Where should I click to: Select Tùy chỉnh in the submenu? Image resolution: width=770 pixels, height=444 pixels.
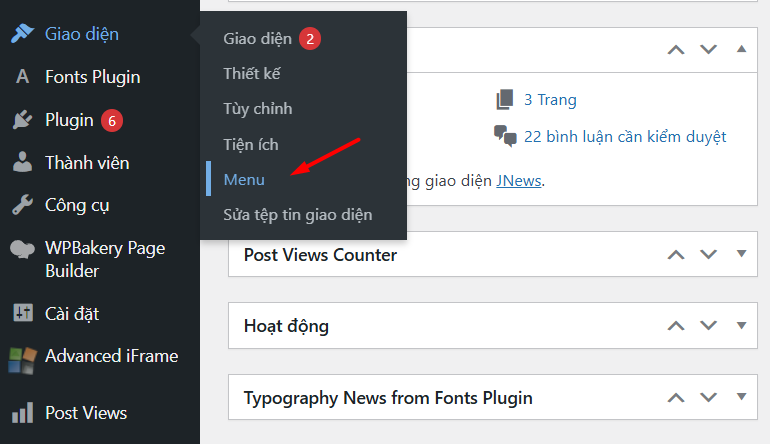[258, 109]
